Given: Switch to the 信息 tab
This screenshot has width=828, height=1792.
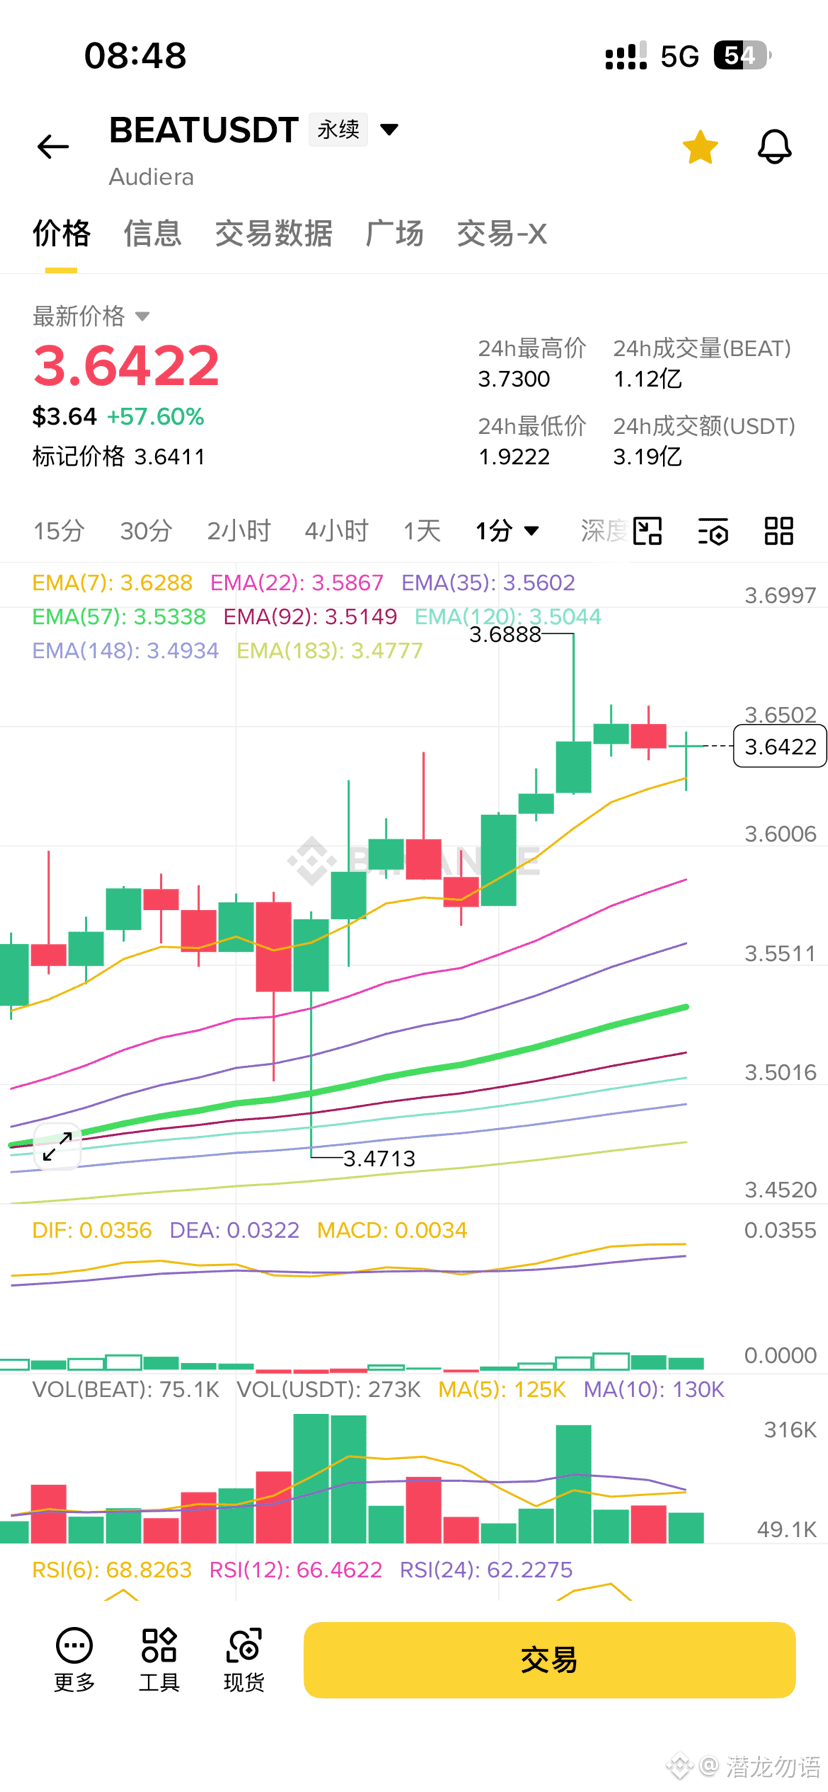Looking at the screenshot, I should pyautogui.click(x=152, y=233).
